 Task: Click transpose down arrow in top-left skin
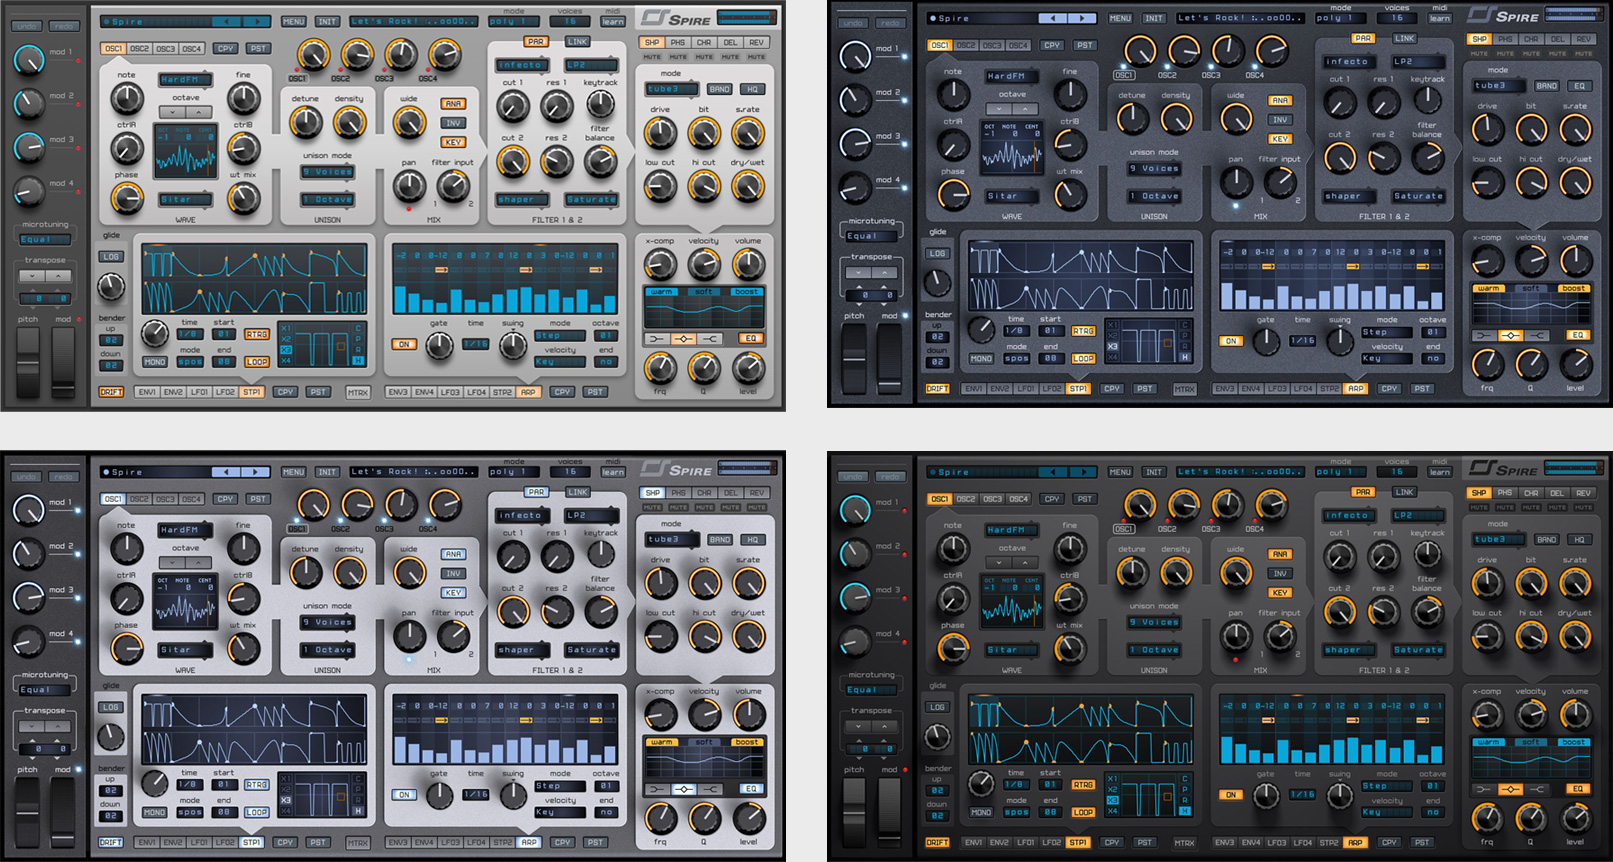[32, 276]
